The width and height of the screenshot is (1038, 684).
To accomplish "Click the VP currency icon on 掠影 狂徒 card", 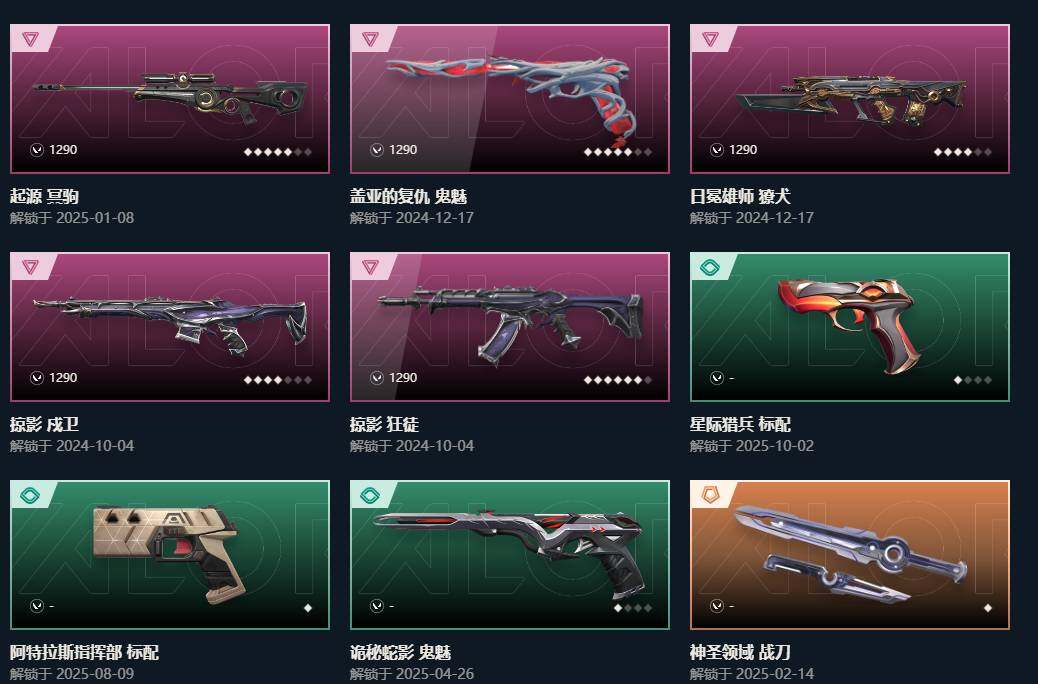I will click(377, 377).
